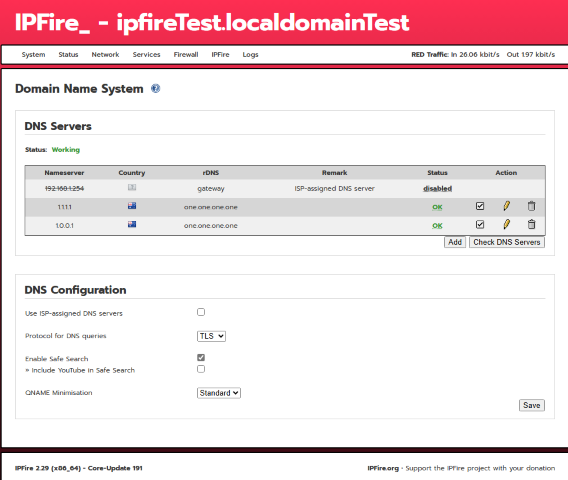
Task: Click one.one.one.one rDNS for 1.1.1.1
Action: pos(210,207)
